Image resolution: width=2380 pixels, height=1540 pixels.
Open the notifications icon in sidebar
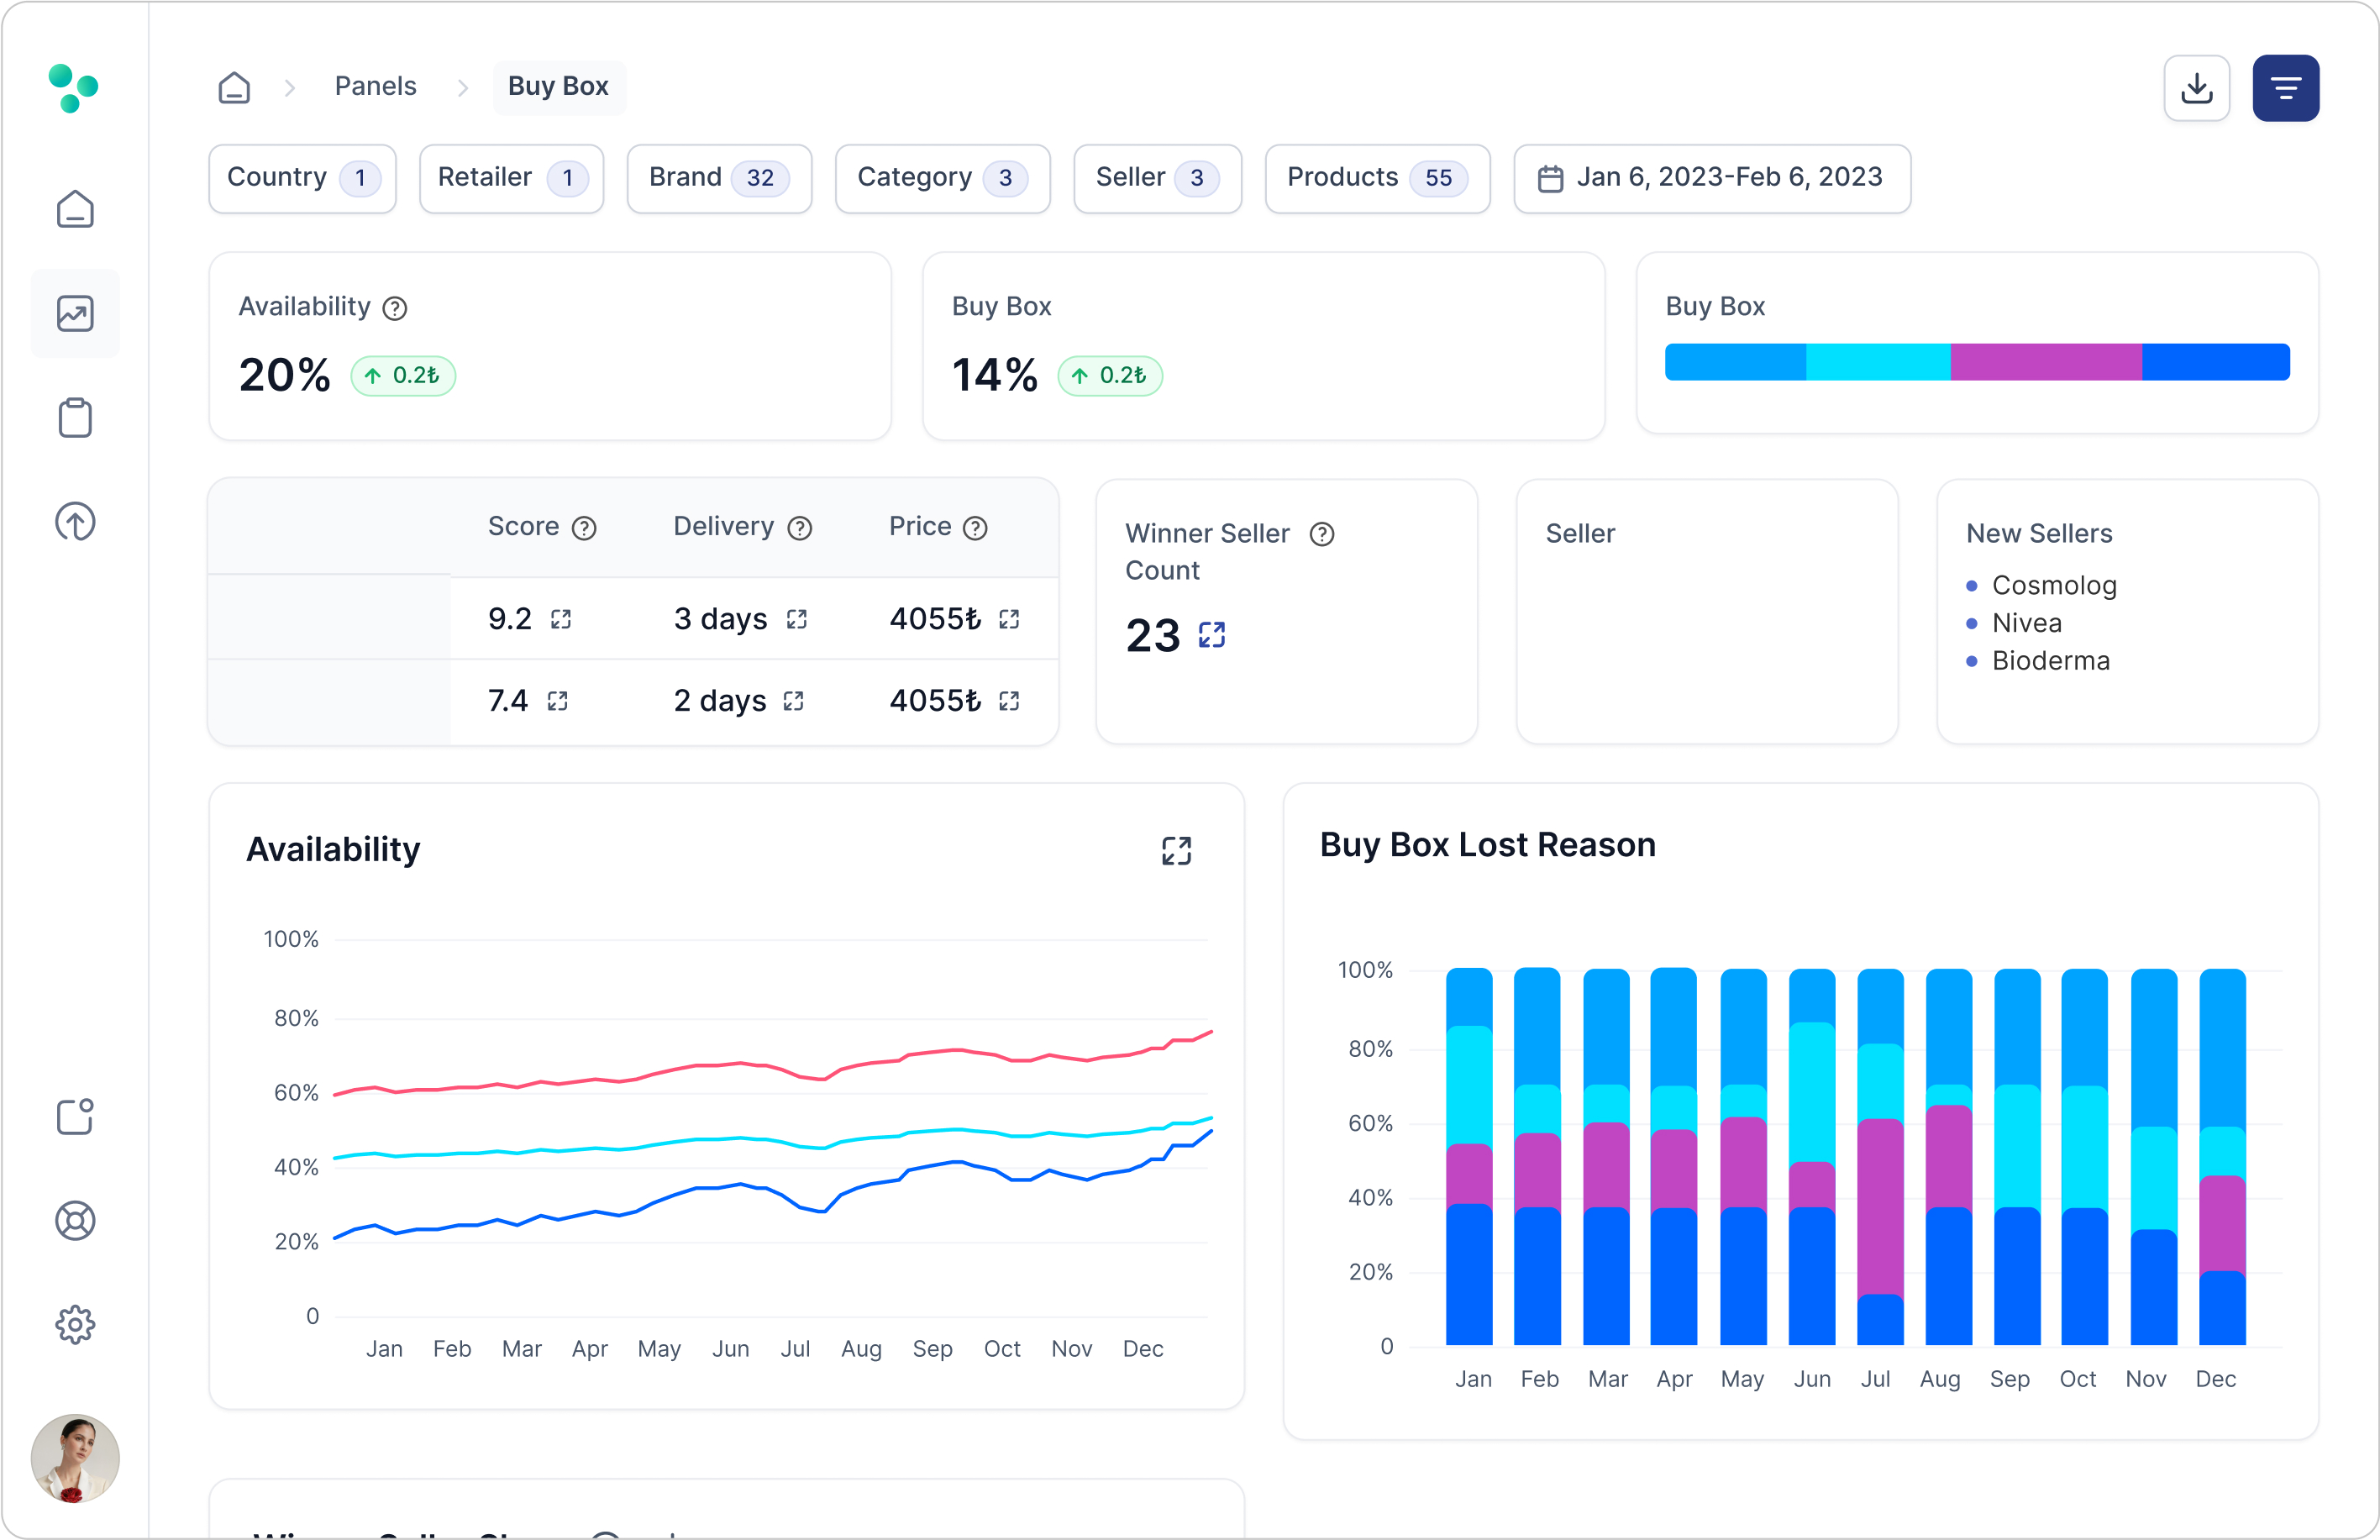tap(75, 1116)
